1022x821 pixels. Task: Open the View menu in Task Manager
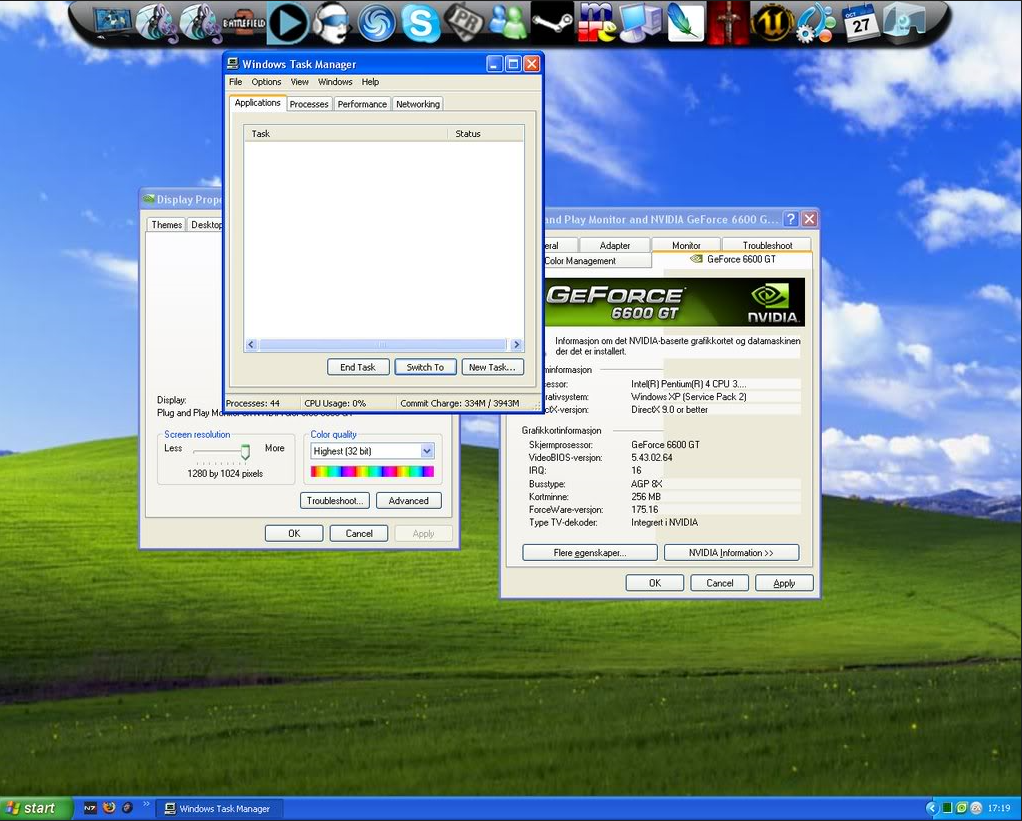299,81
